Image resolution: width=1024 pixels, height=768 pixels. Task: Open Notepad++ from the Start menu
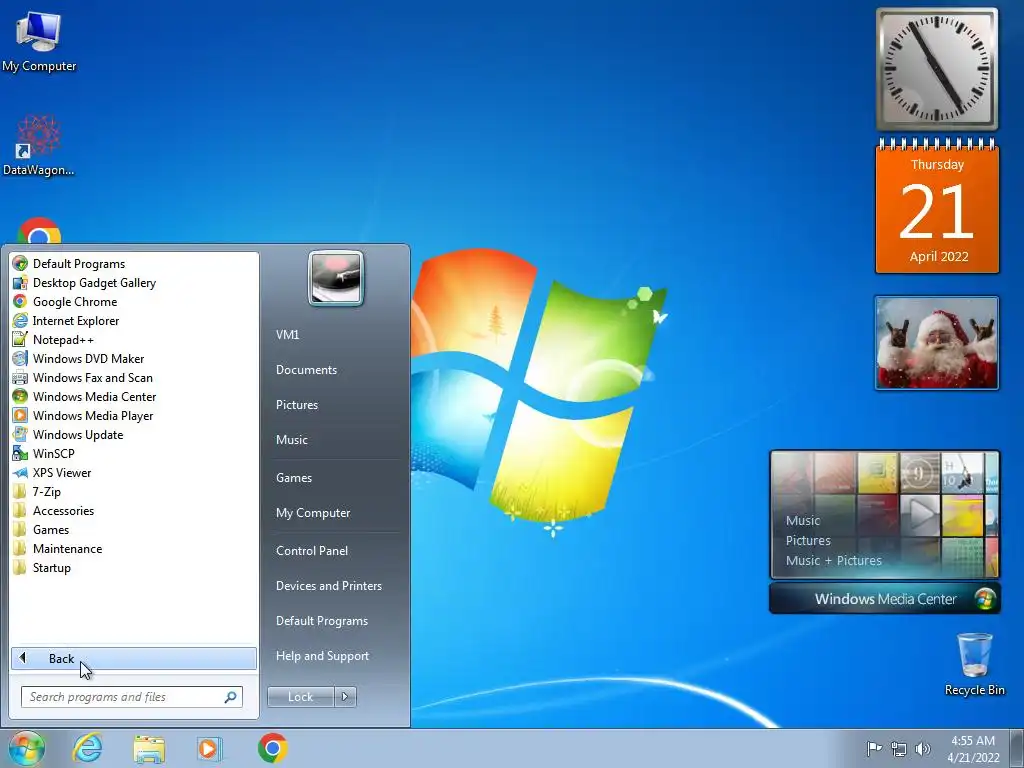point(63,340)
